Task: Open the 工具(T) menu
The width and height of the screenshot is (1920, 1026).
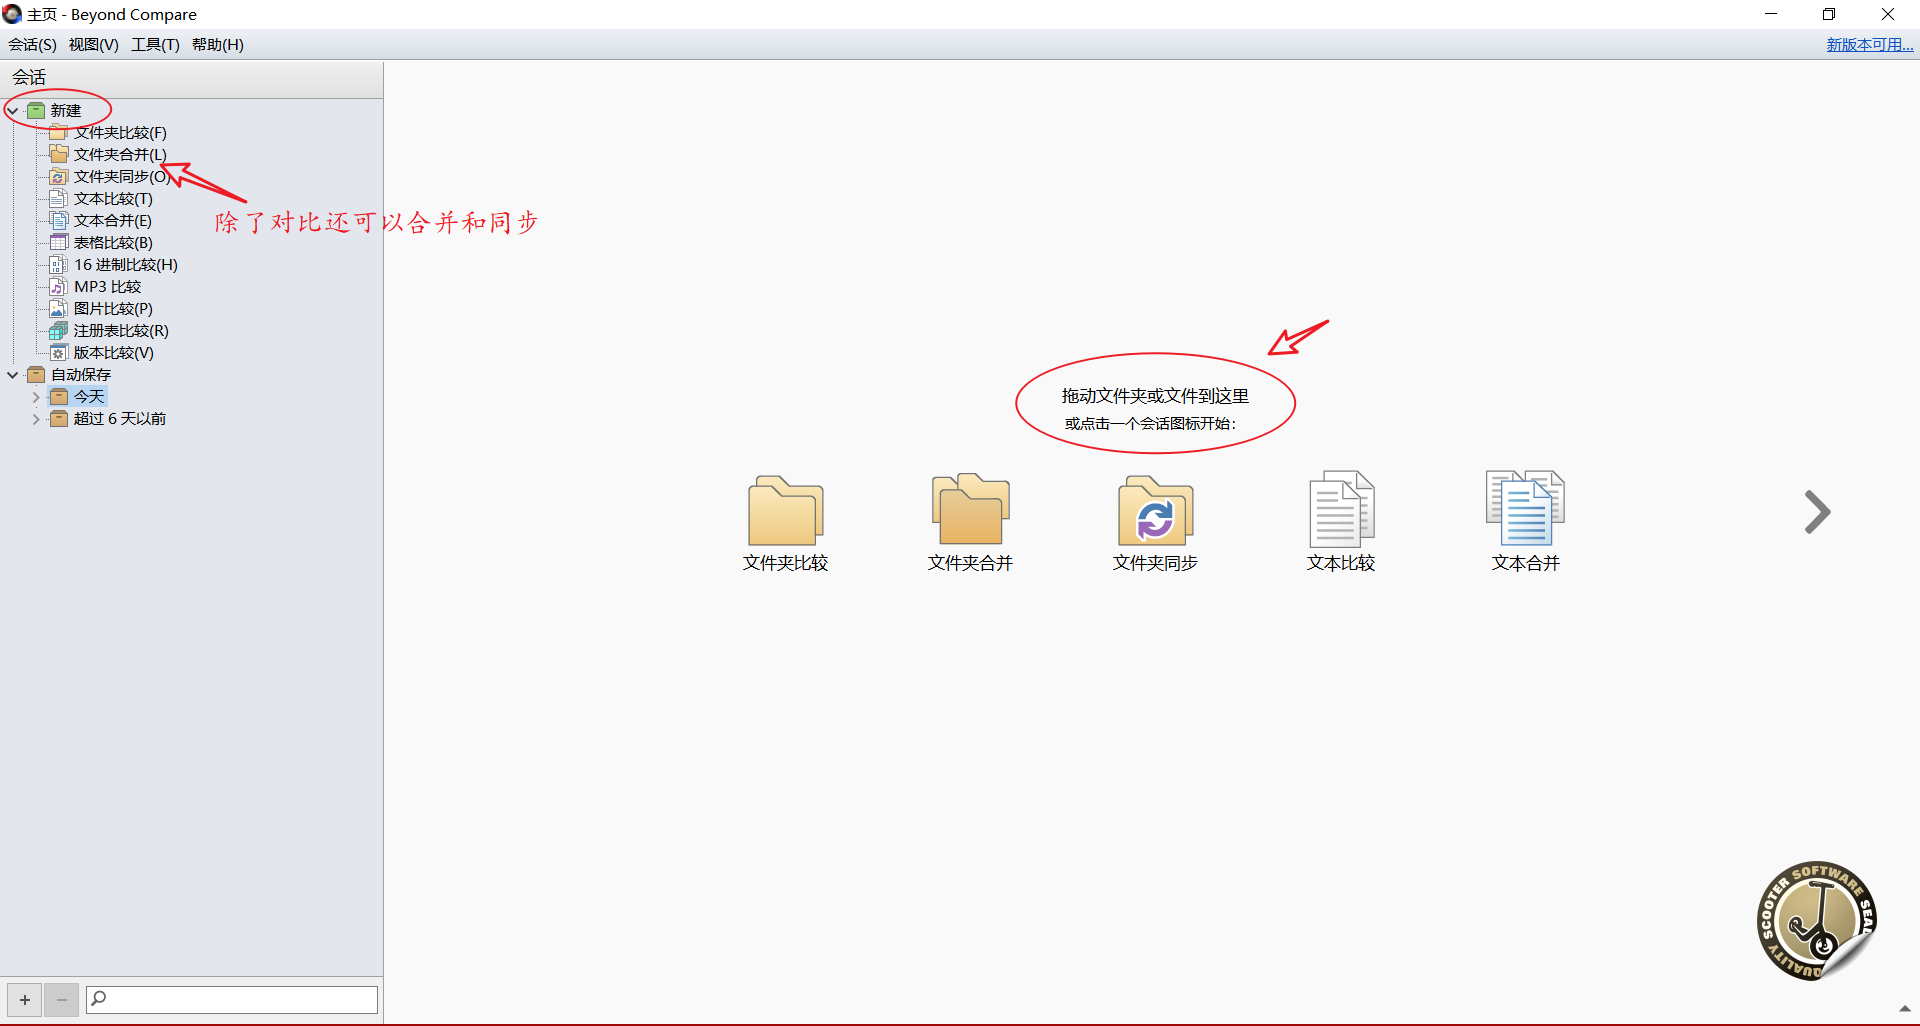Action: pos(155,44)
